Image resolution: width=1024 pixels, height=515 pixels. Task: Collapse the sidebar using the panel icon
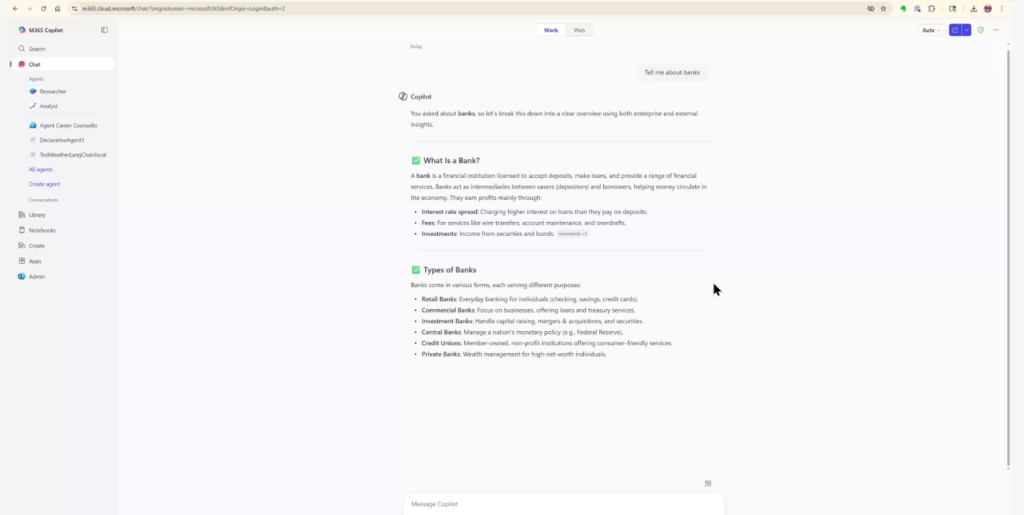pyautogui.click(x=104, y=30)
